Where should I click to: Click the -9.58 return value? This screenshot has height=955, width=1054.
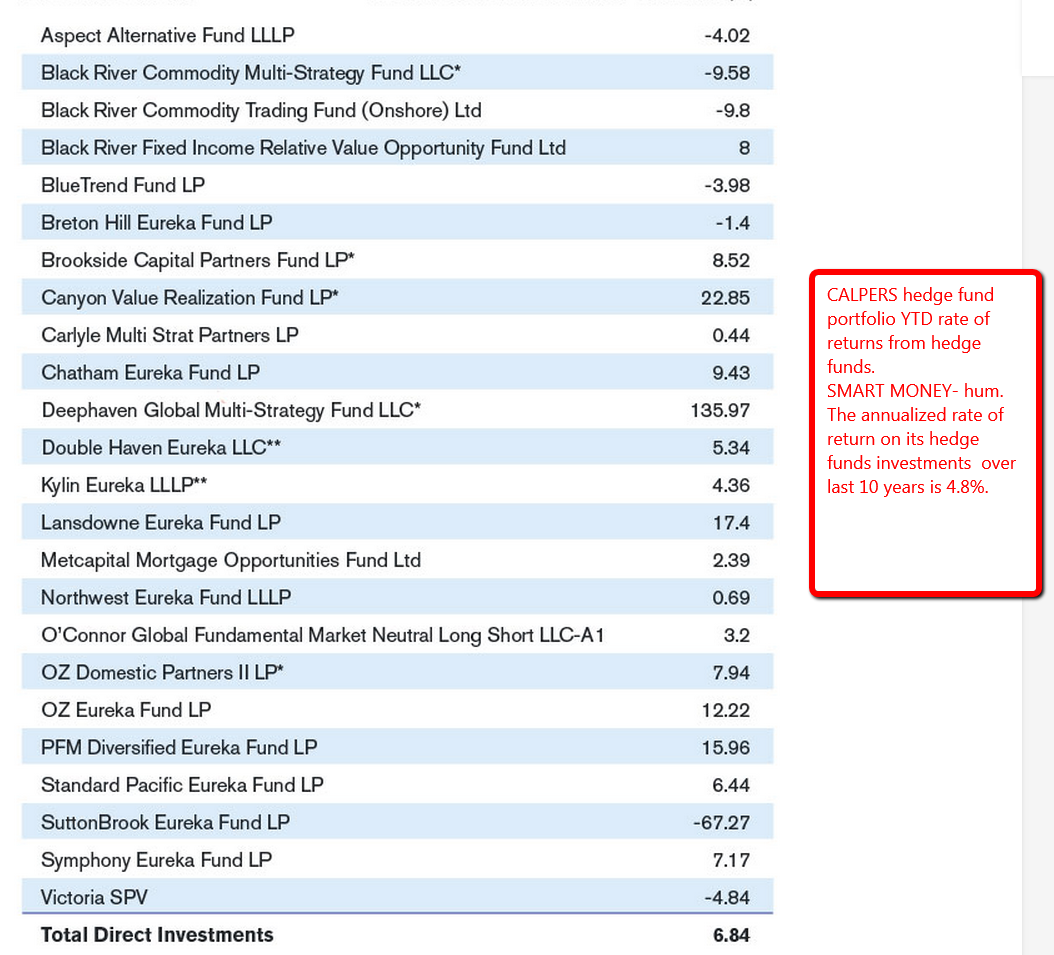point(727,73)
